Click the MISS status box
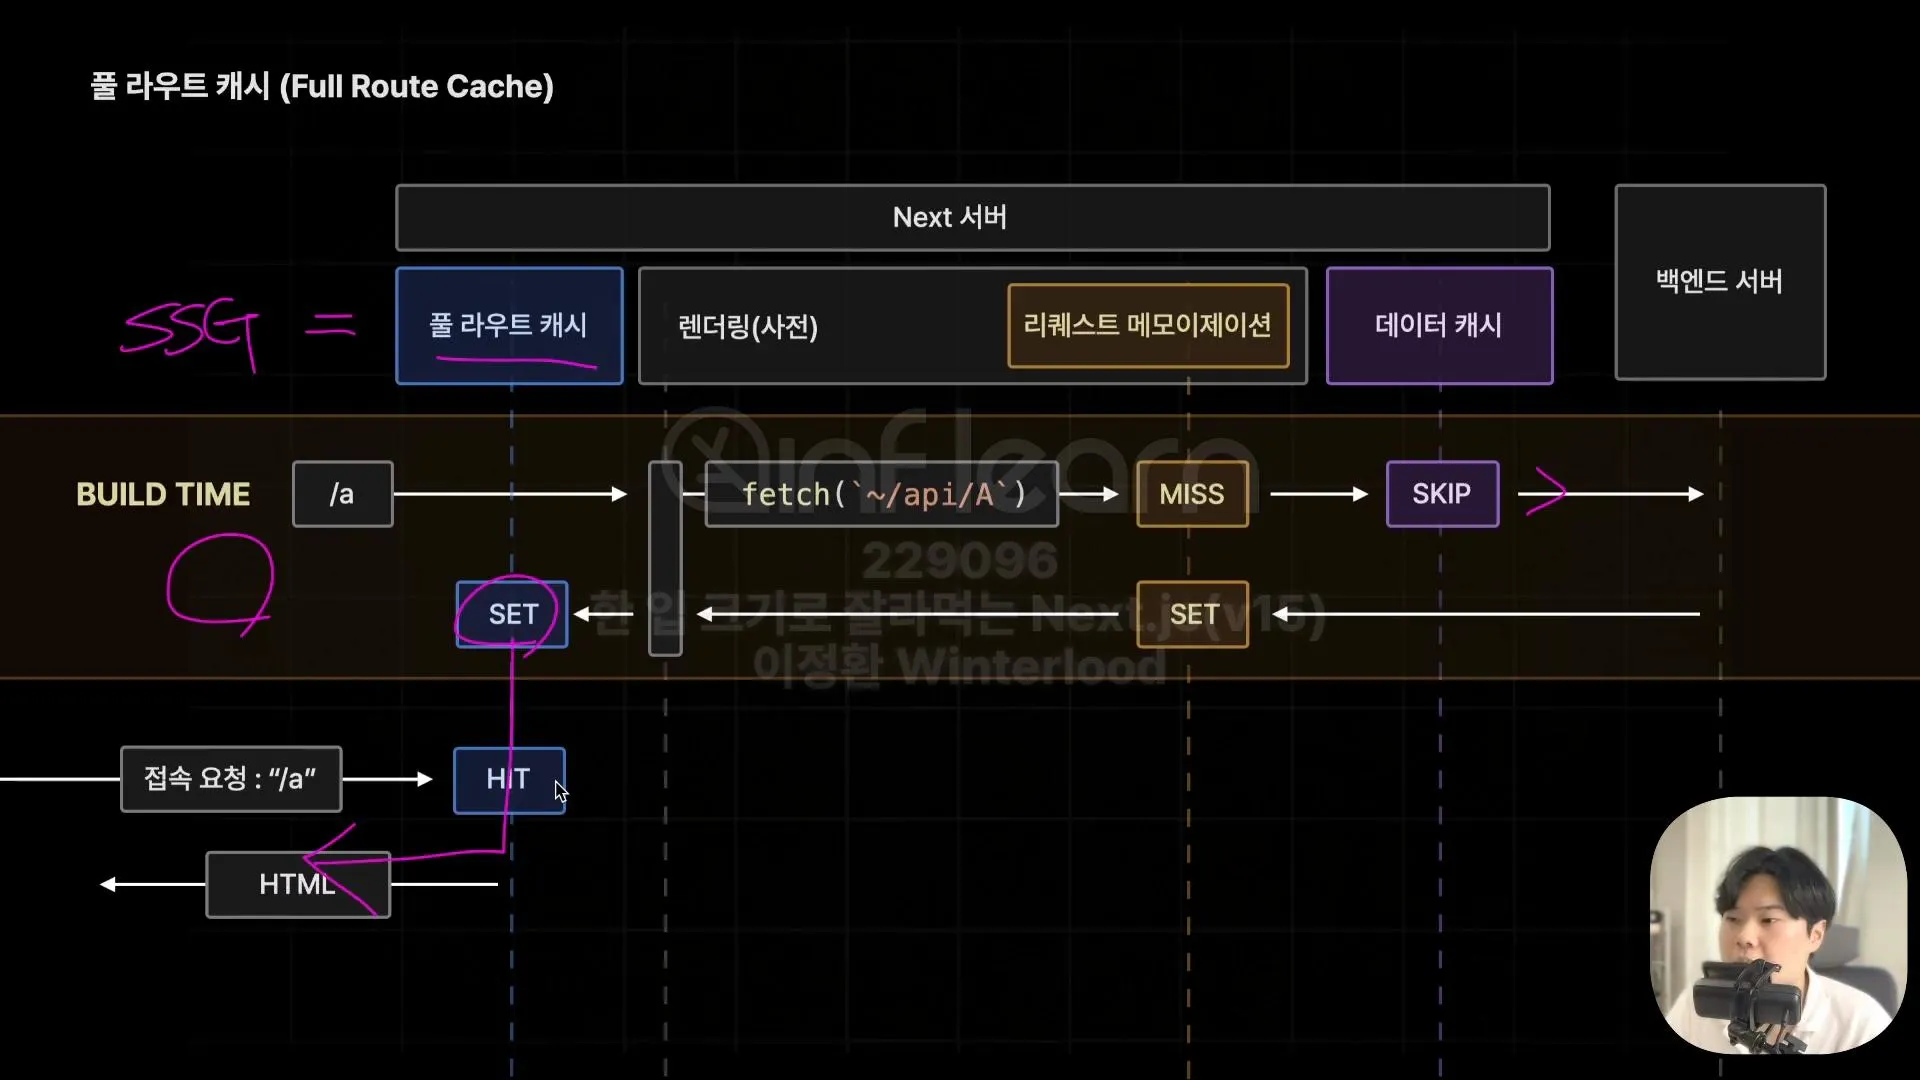Viewport: 1920px width, 1080px height. pos(1192,493)
